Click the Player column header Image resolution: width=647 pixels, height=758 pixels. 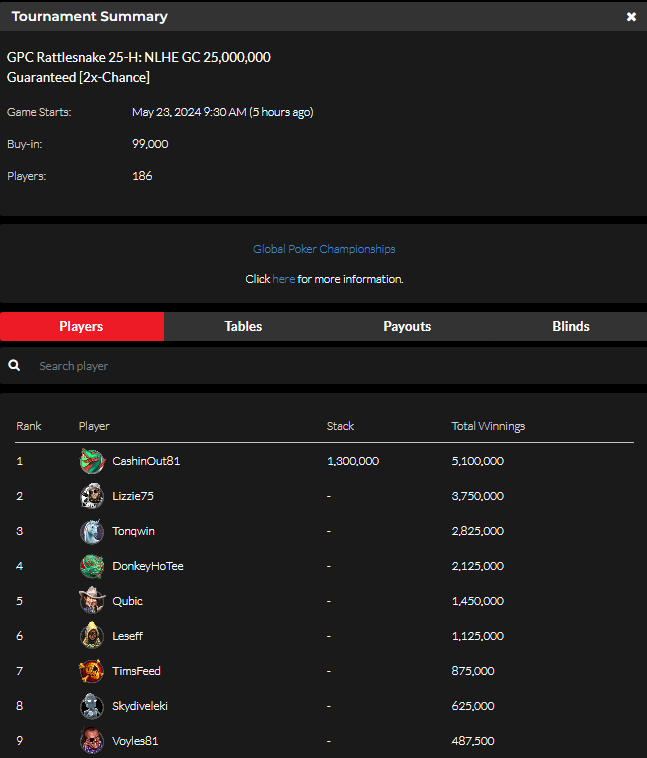point(94,426)
